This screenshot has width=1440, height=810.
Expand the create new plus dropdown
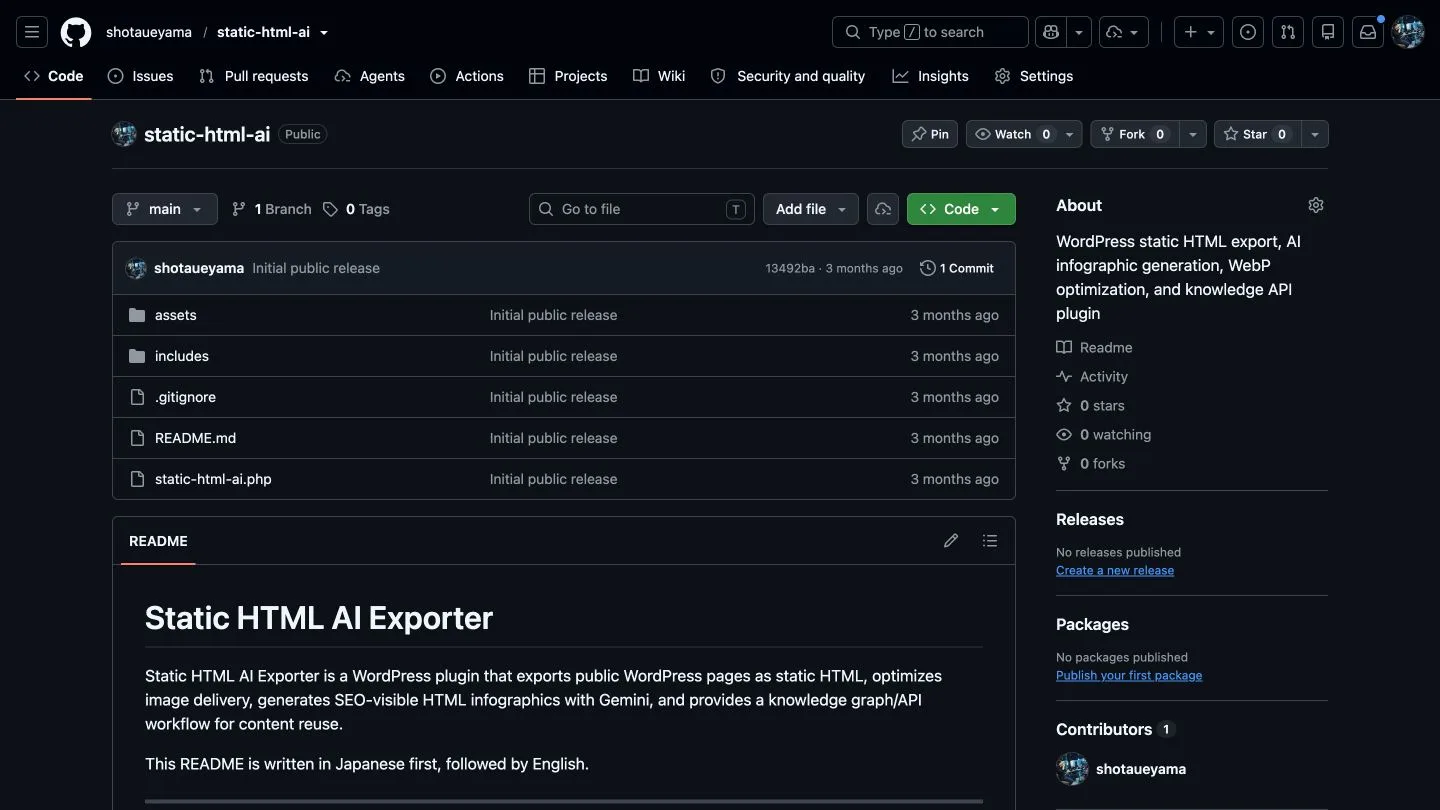click(1199, 32)
